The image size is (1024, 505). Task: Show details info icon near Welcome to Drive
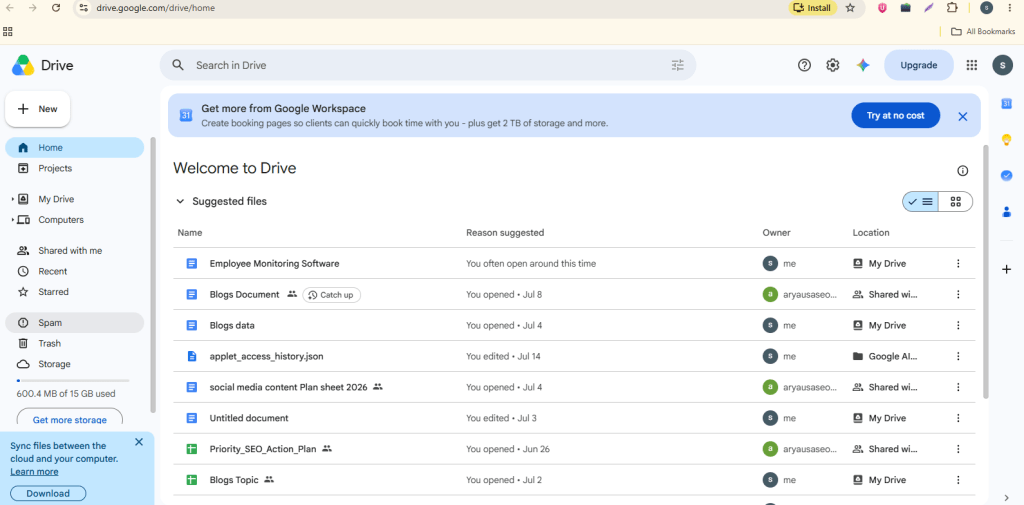click(962, 171)
